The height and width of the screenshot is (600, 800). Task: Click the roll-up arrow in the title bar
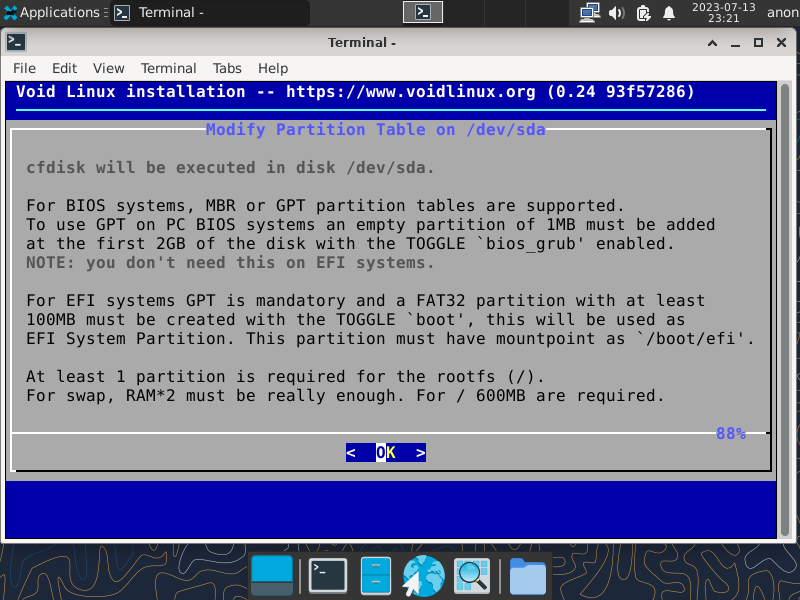[x=712, y=43]
